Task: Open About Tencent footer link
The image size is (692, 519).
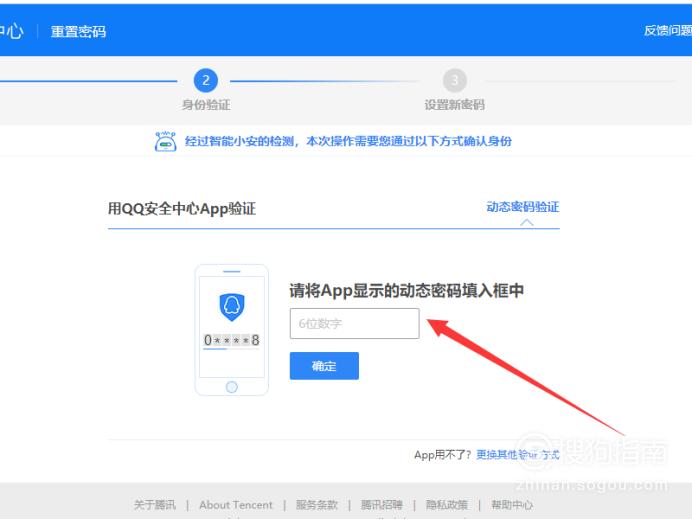Action: click(236, 504)
